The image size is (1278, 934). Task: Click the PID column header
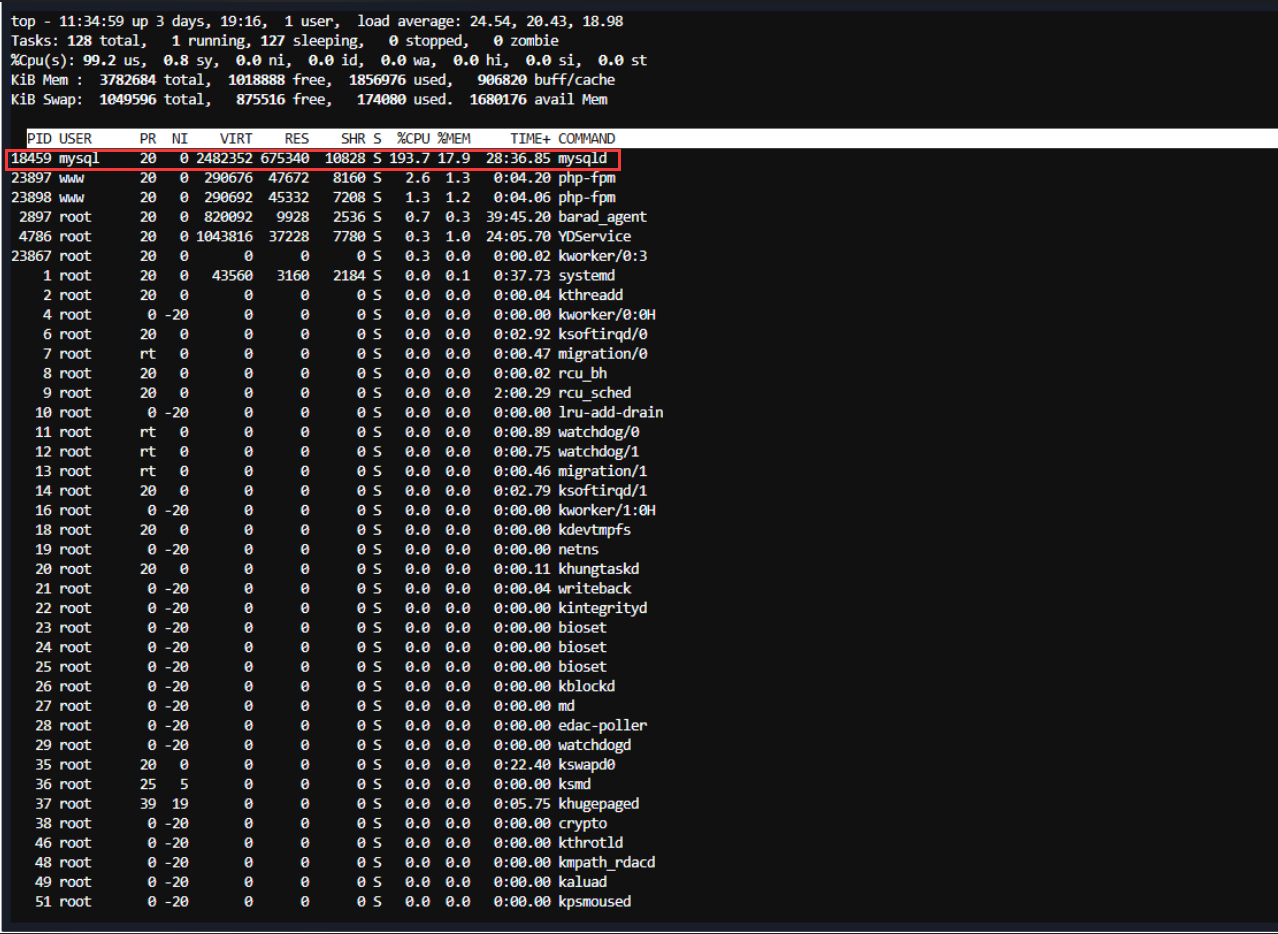pos(39,138)
